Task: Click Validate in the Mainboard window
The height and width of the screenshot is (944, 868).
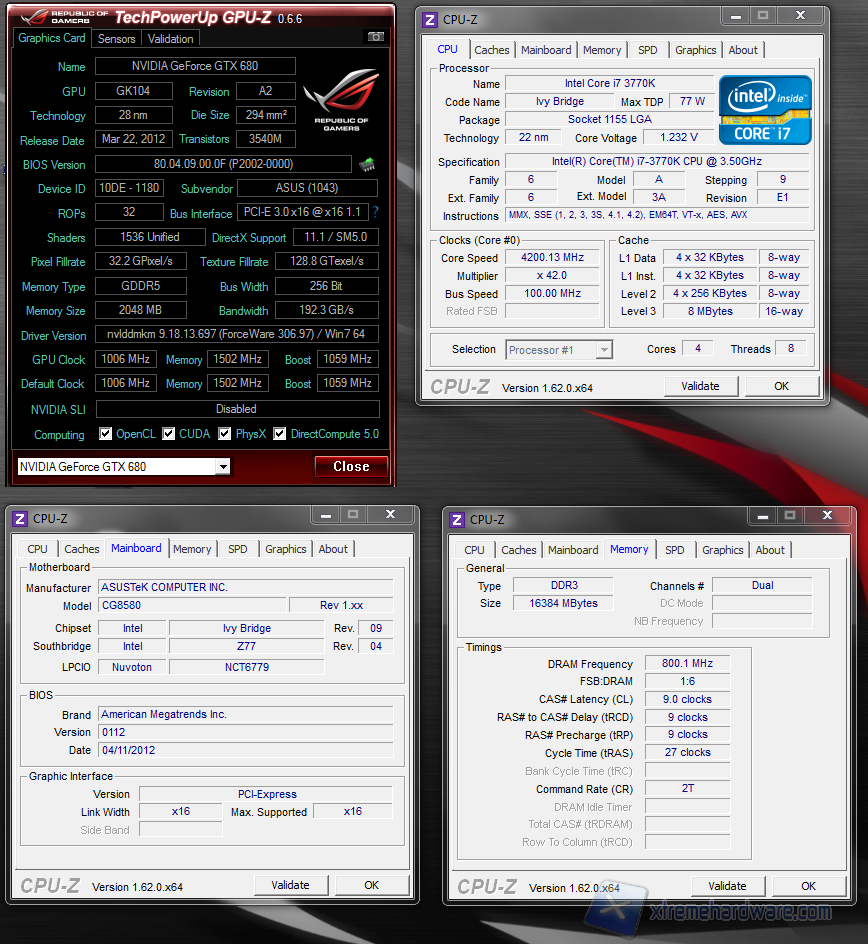Action: pos(290,885)
